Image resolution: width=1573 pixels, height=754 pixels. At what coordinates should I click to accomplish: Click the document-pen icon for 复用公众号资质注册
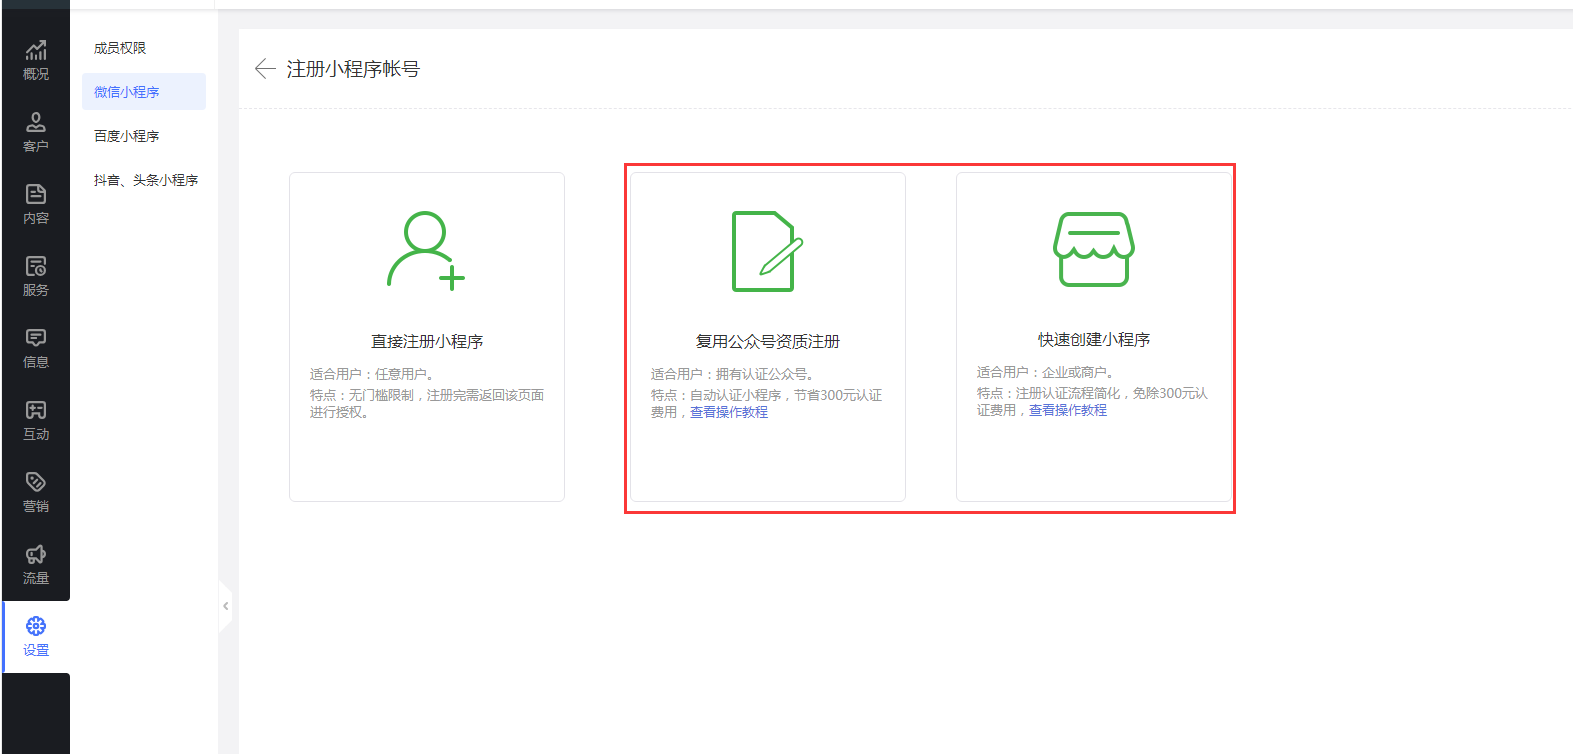click(767, 251)
